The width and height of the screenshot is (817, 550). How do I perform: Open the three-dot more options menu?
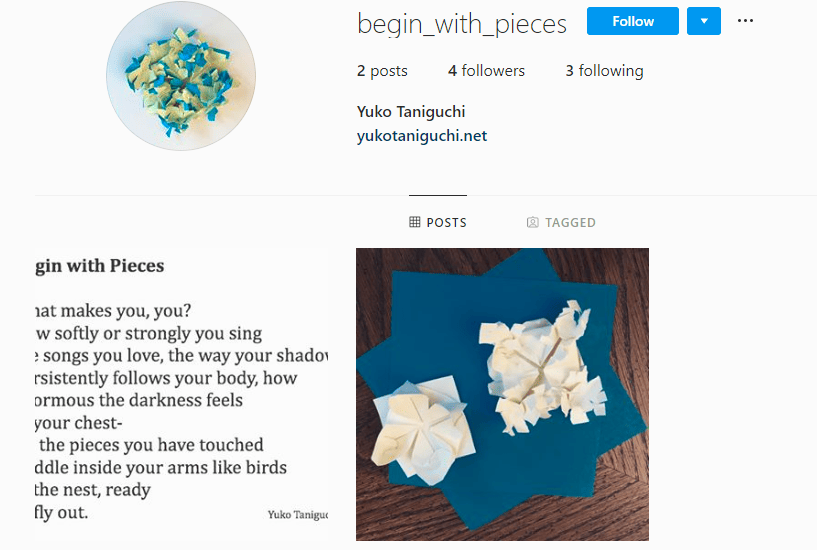745,21
